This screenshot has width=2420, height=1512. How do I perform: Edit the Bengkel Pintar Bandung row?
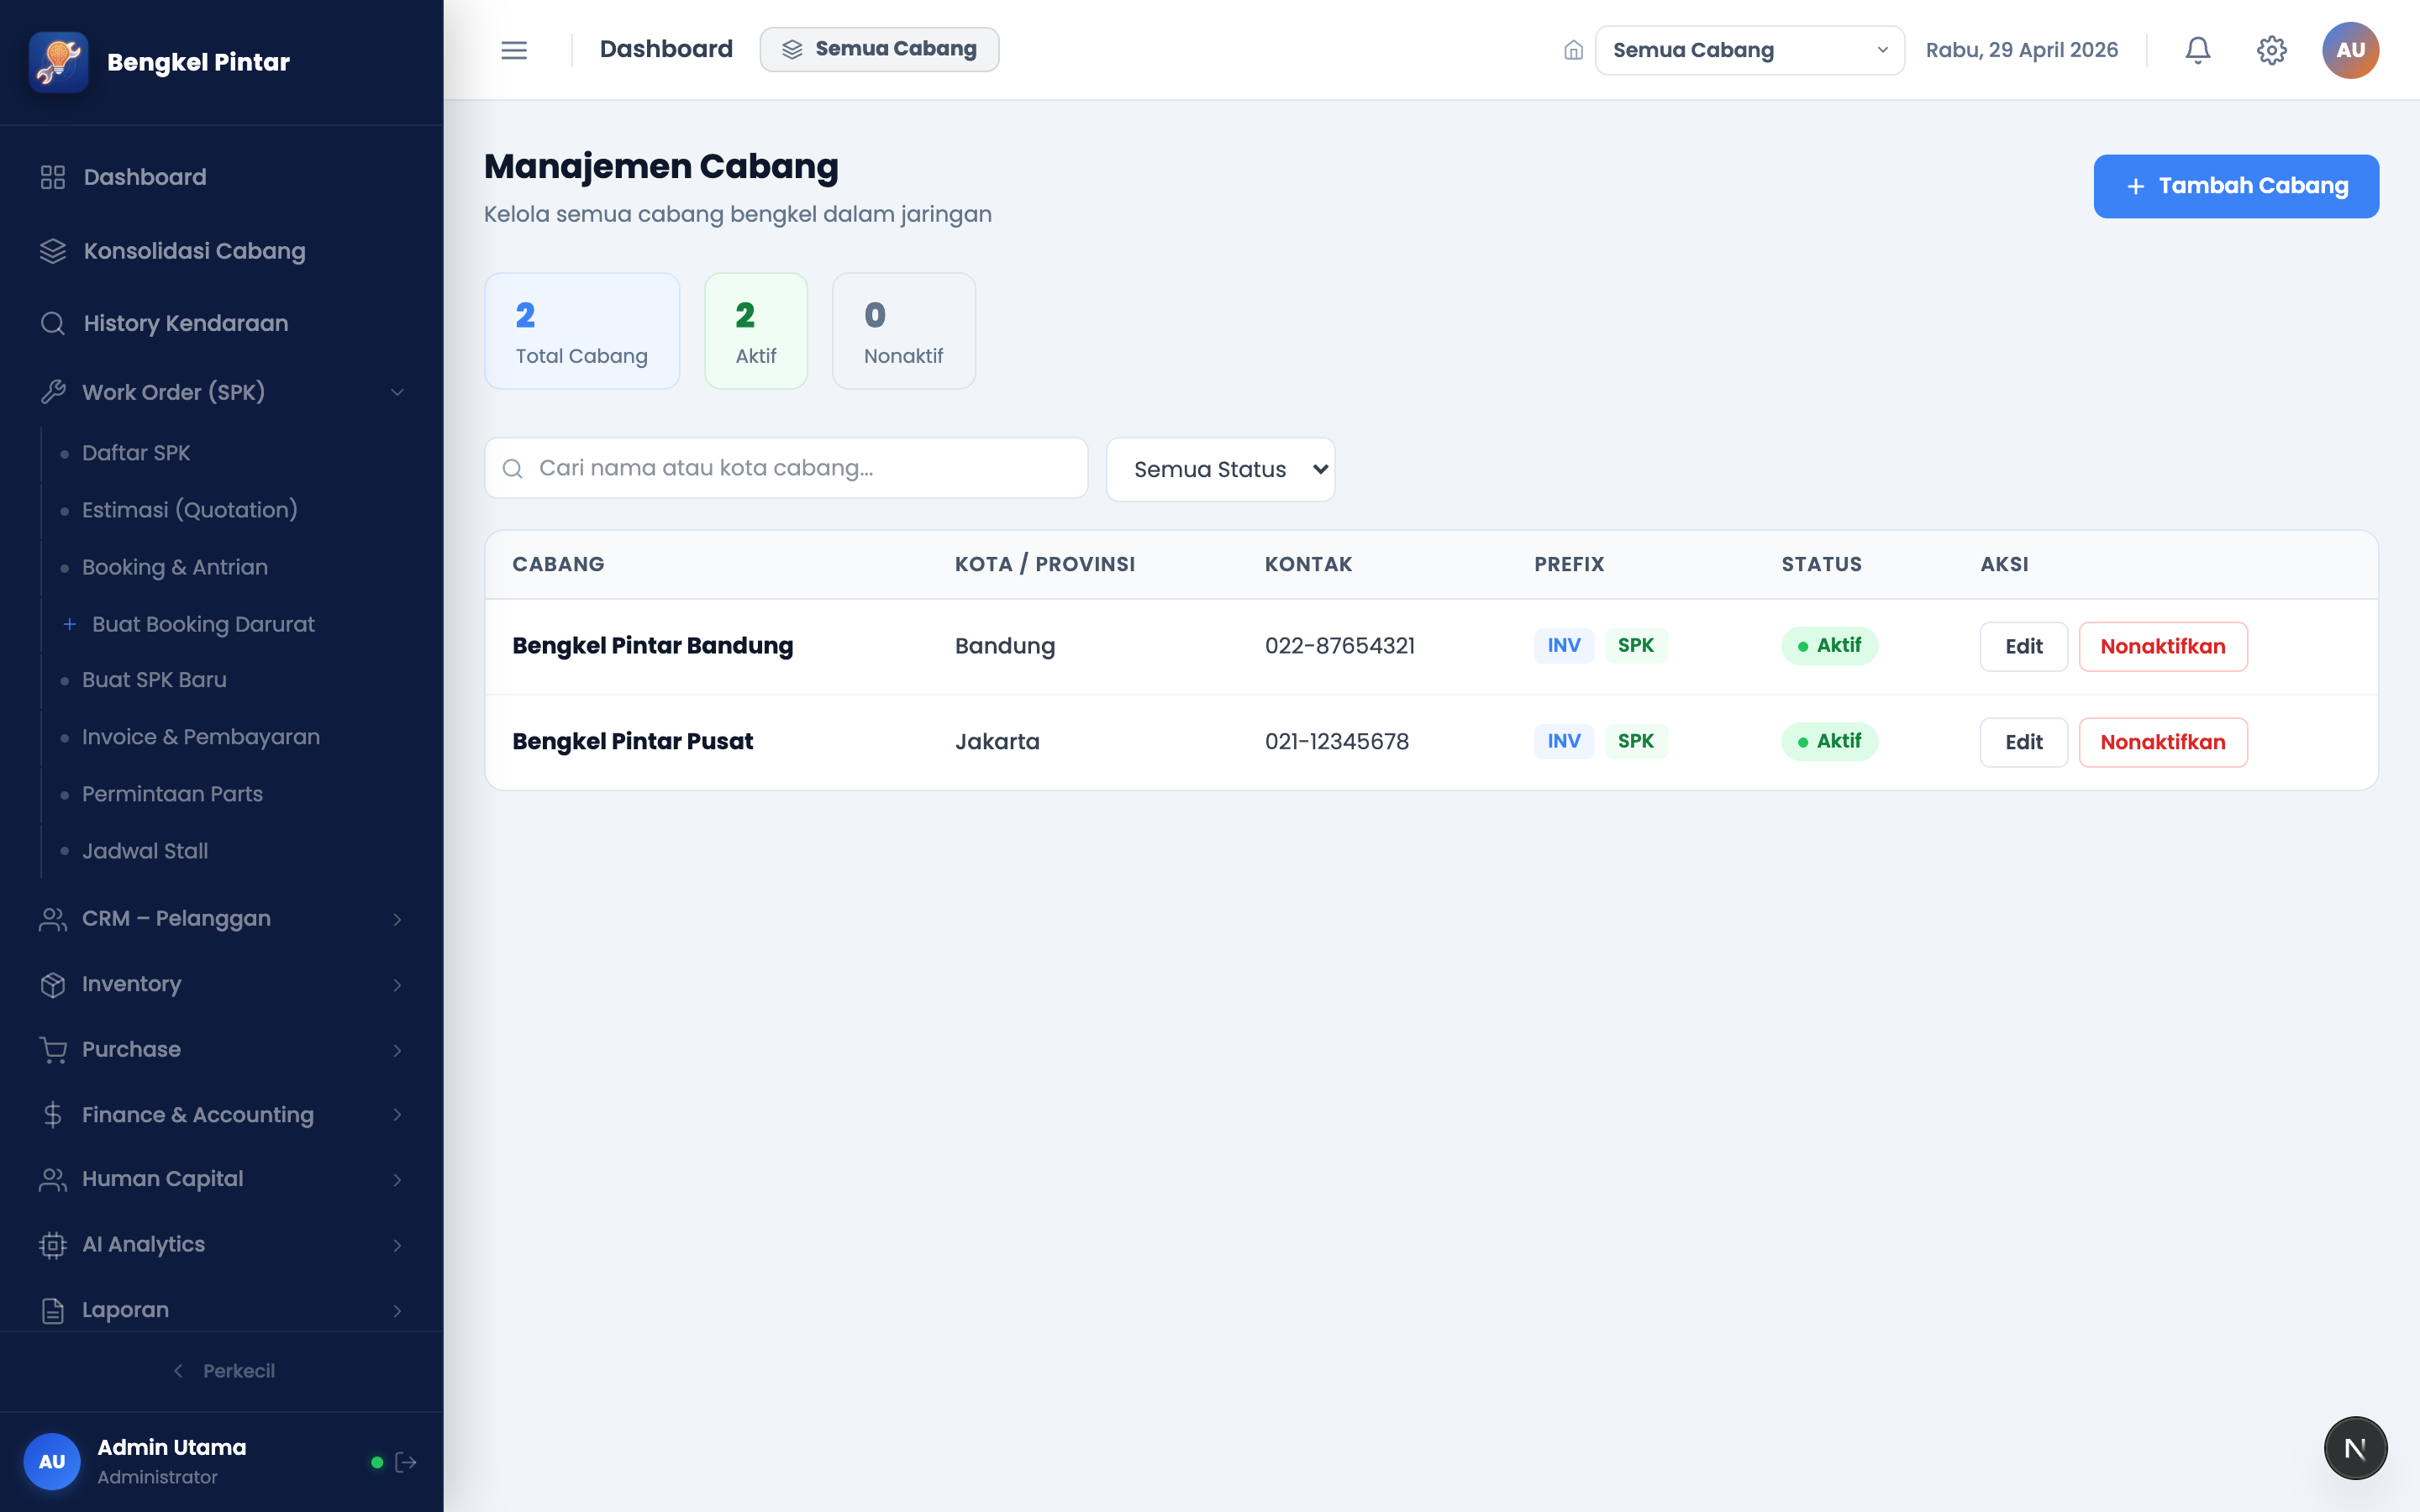pos(2023,646)
